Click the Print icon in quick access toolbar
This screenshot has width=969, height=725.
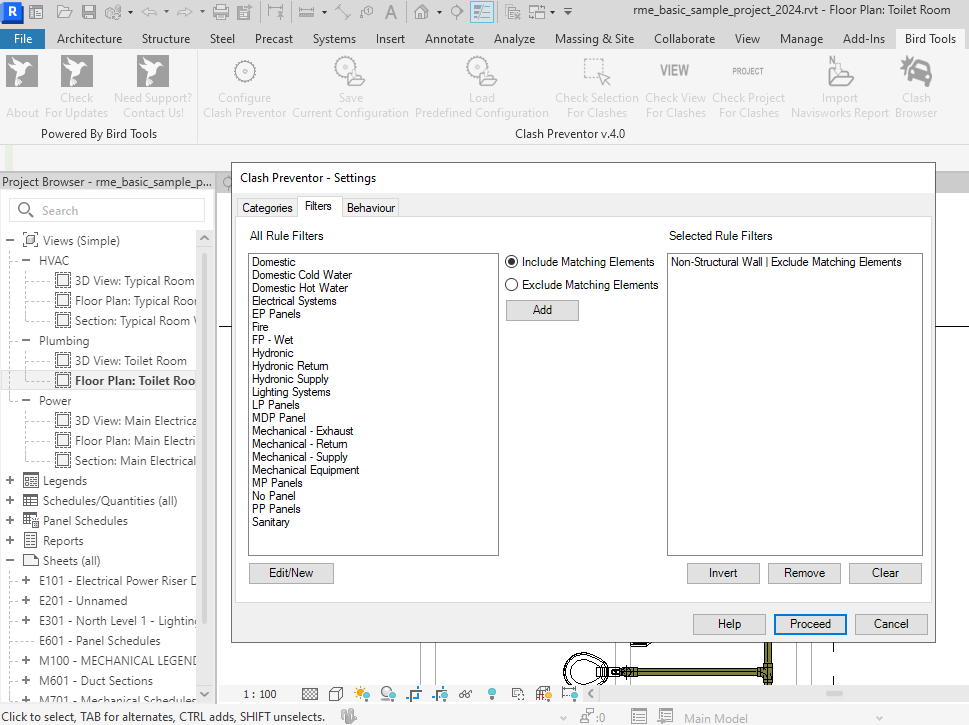[x=221, y=13]
